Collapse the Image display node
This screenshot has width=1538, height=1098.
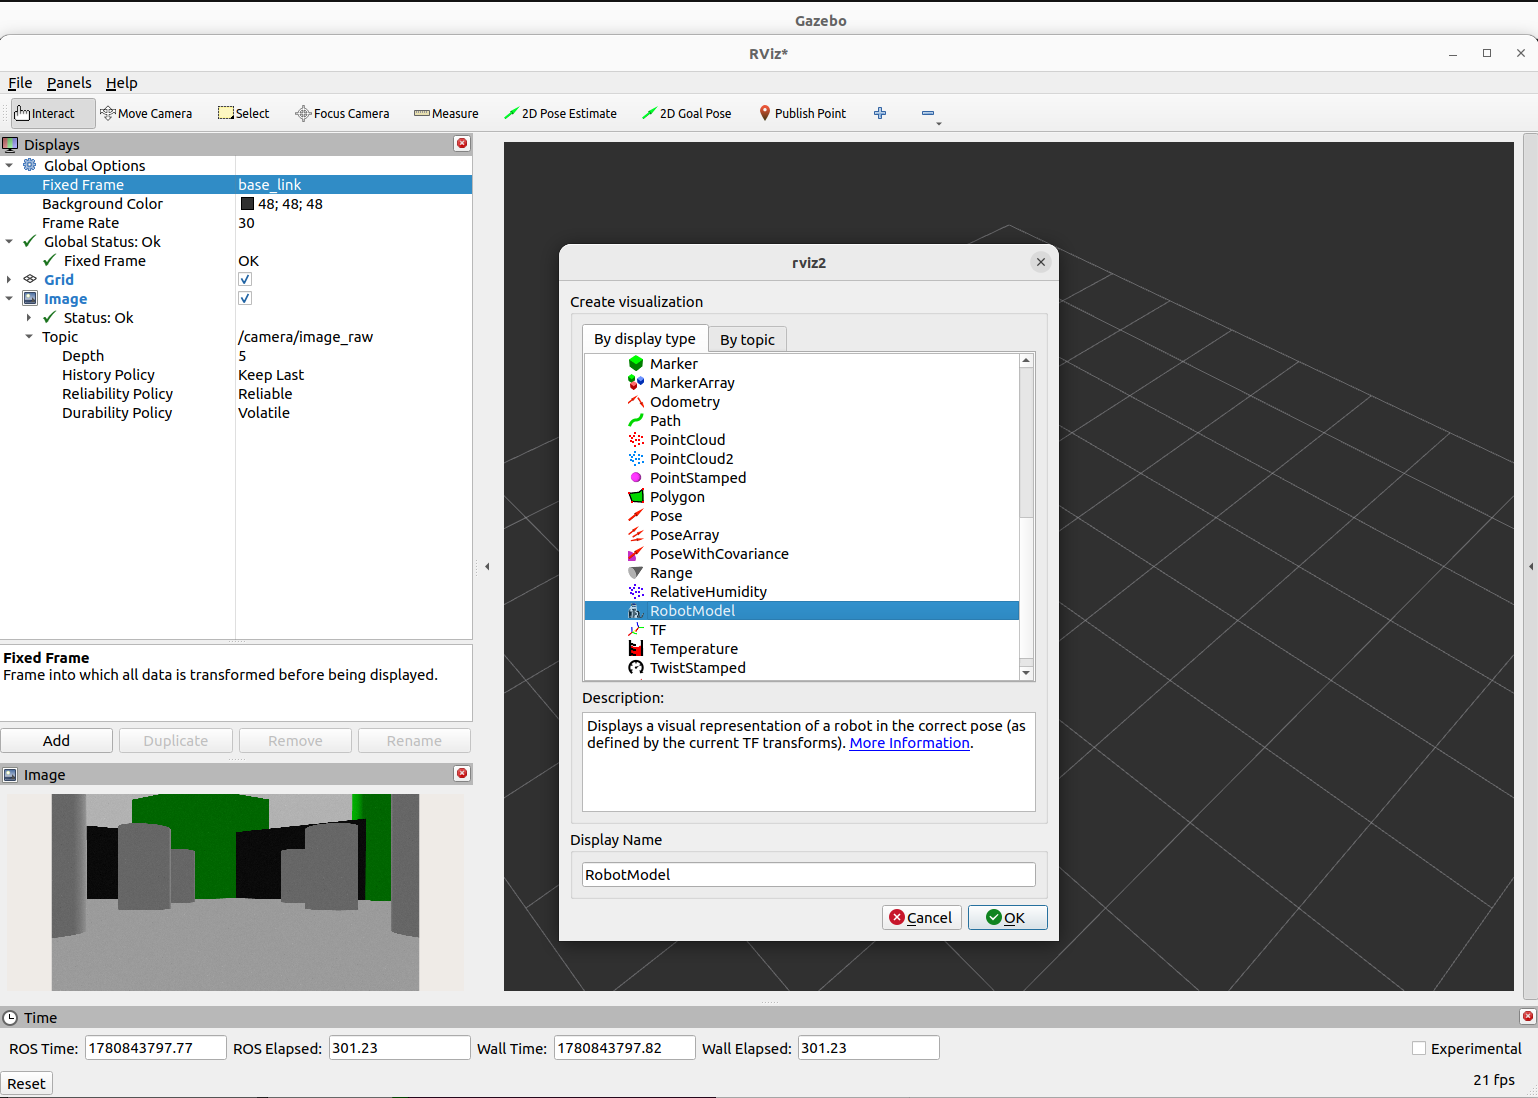point(9,298)
